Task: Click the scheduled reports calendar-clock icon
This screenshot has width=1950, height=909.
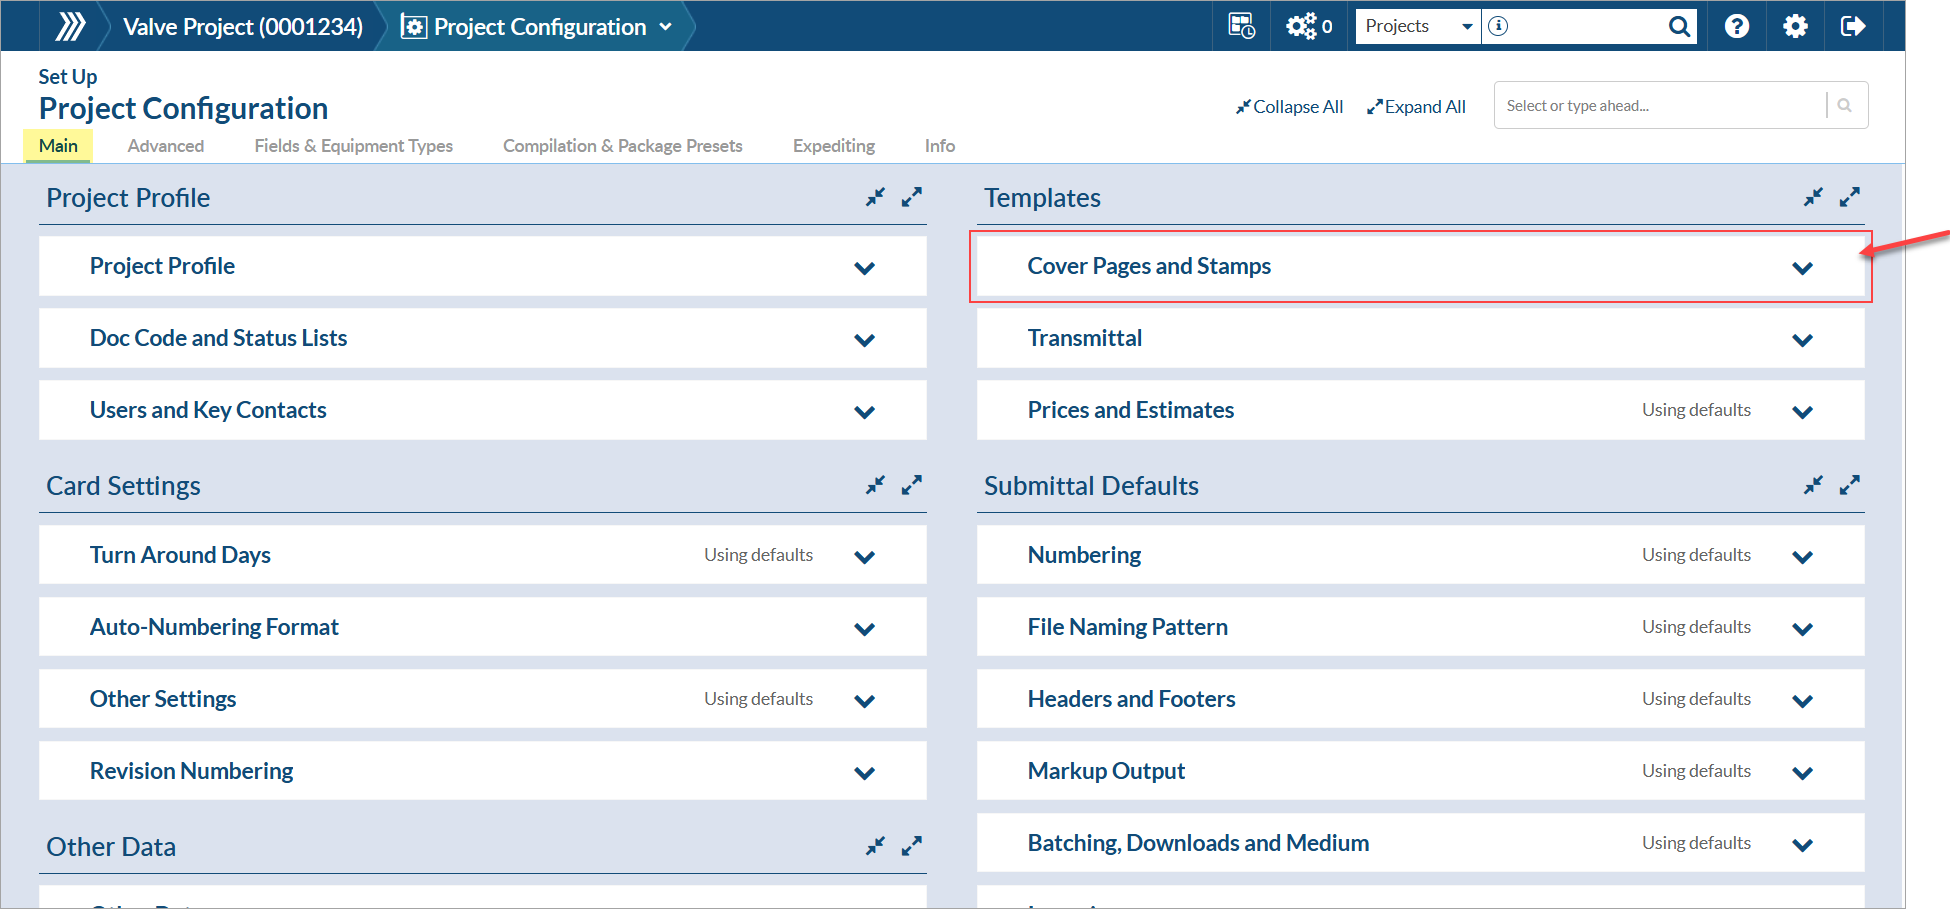Action: click(x=1241, y=26)
